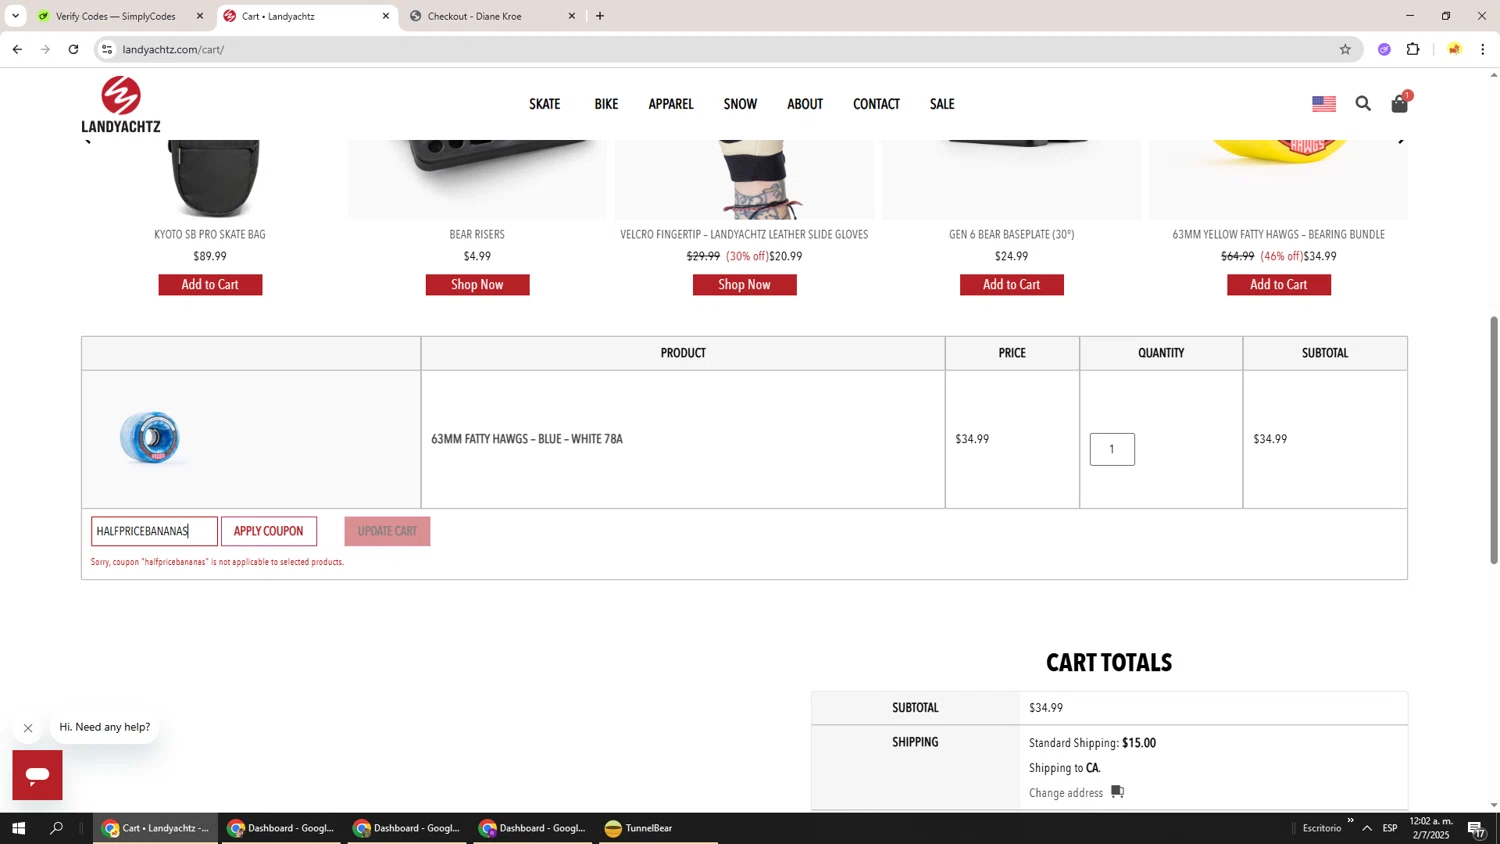Open the shopping cart bag icon
Viewport: 1500px width, 844px height.
tap(1400, 103)
